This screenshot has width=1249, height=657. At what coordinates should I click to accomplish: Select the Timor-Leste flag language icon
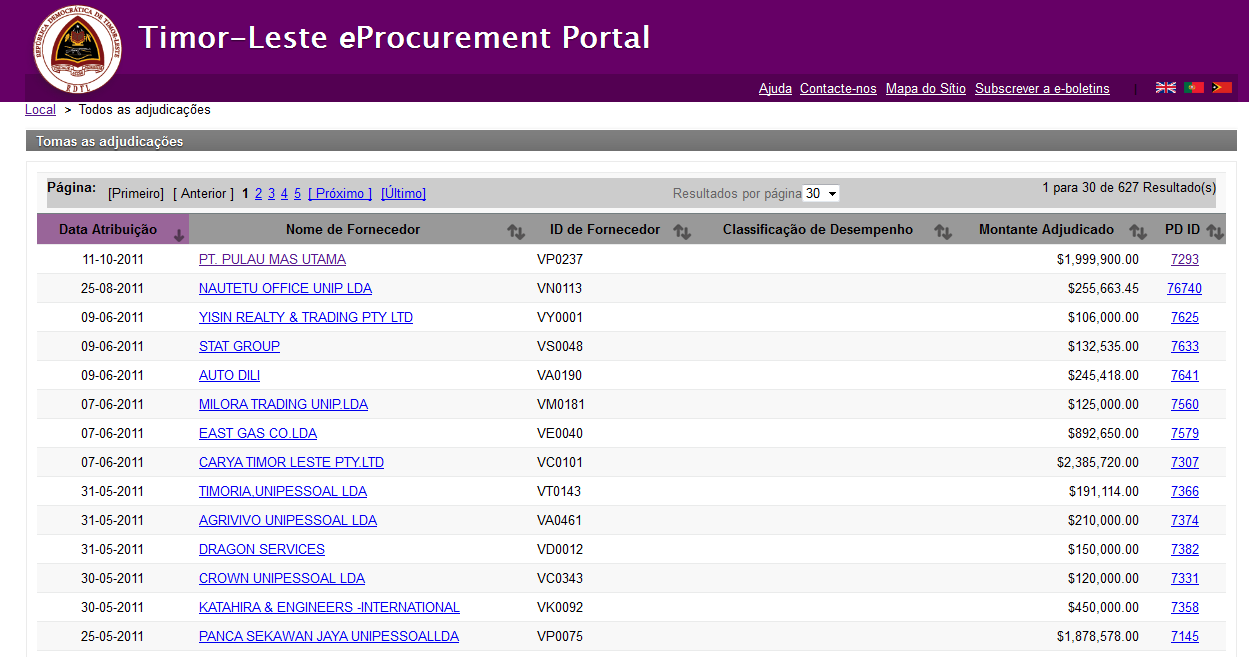(1222, 88)
